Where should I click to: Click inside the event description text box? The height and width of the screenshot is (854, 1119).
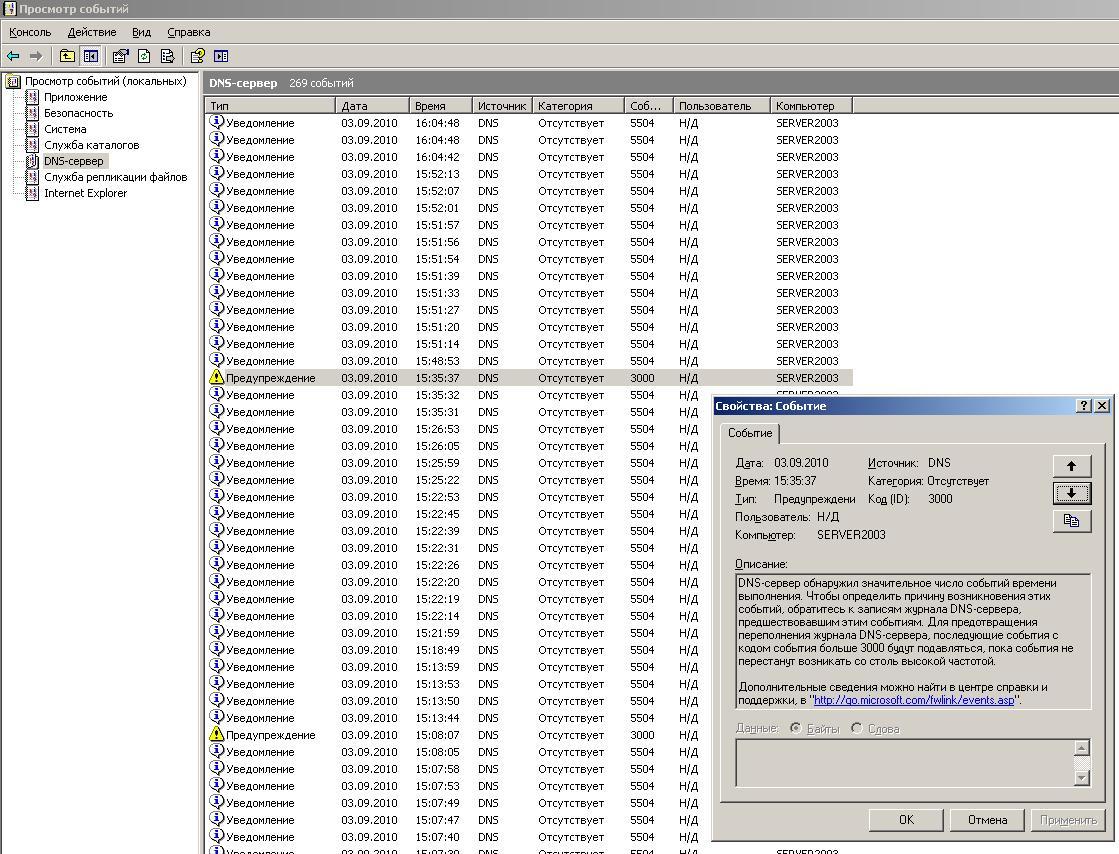pyautogui.click(x=913, y=641)
